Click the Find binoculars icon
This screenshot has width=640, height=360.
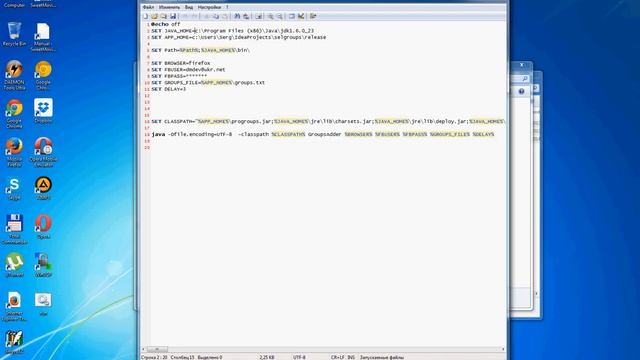point(237,16)
